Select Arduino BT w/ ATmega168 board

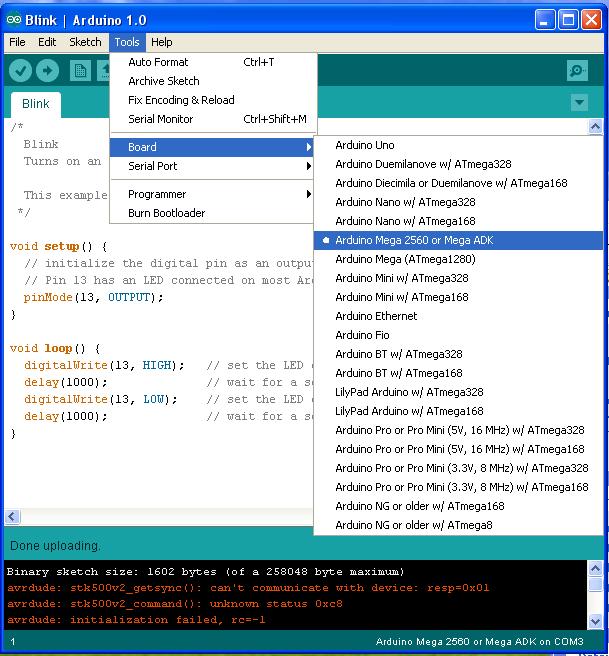[458, 373]
